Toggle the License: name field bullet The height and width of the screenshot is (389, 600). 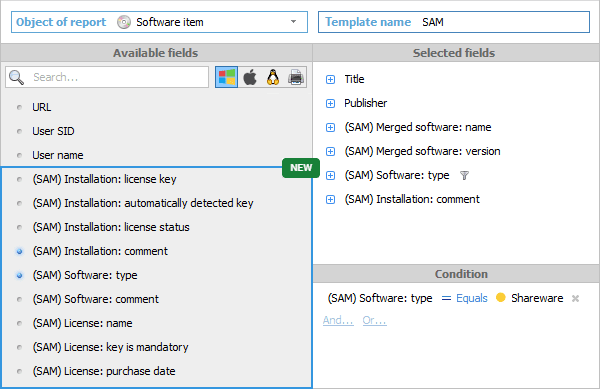(x=20, y=324)
